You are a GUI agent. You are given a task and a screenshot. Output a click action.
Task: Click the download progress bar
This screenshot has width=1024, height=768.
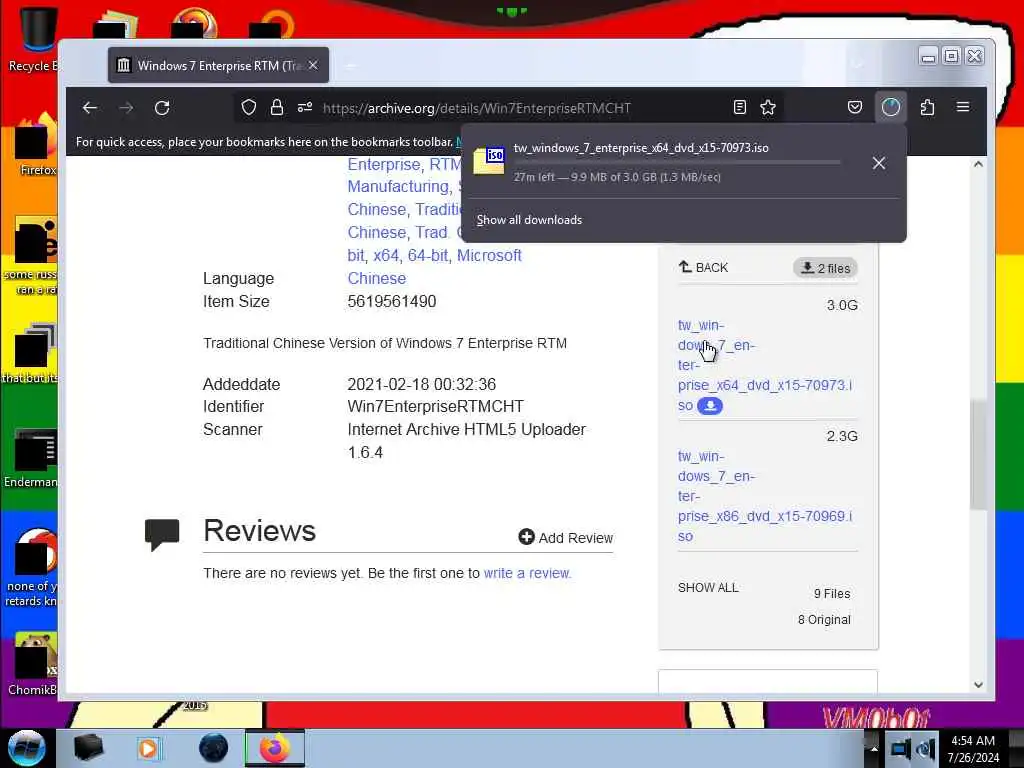click(x=677, y=163)
